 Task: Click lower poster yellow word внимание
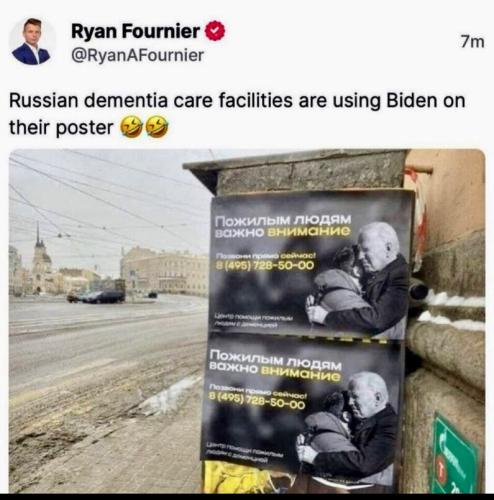click(301, 376)
